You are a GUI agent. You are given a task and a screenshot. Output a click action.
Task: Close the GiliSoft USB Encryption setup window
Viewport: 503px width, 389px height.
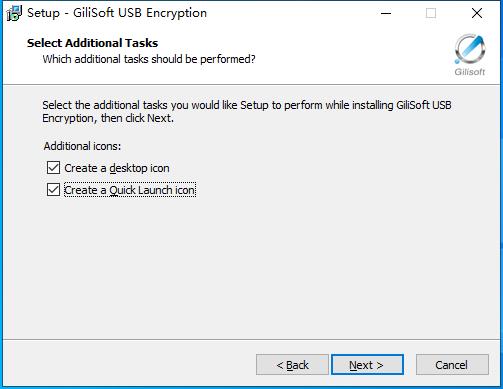tap(477, 13)
